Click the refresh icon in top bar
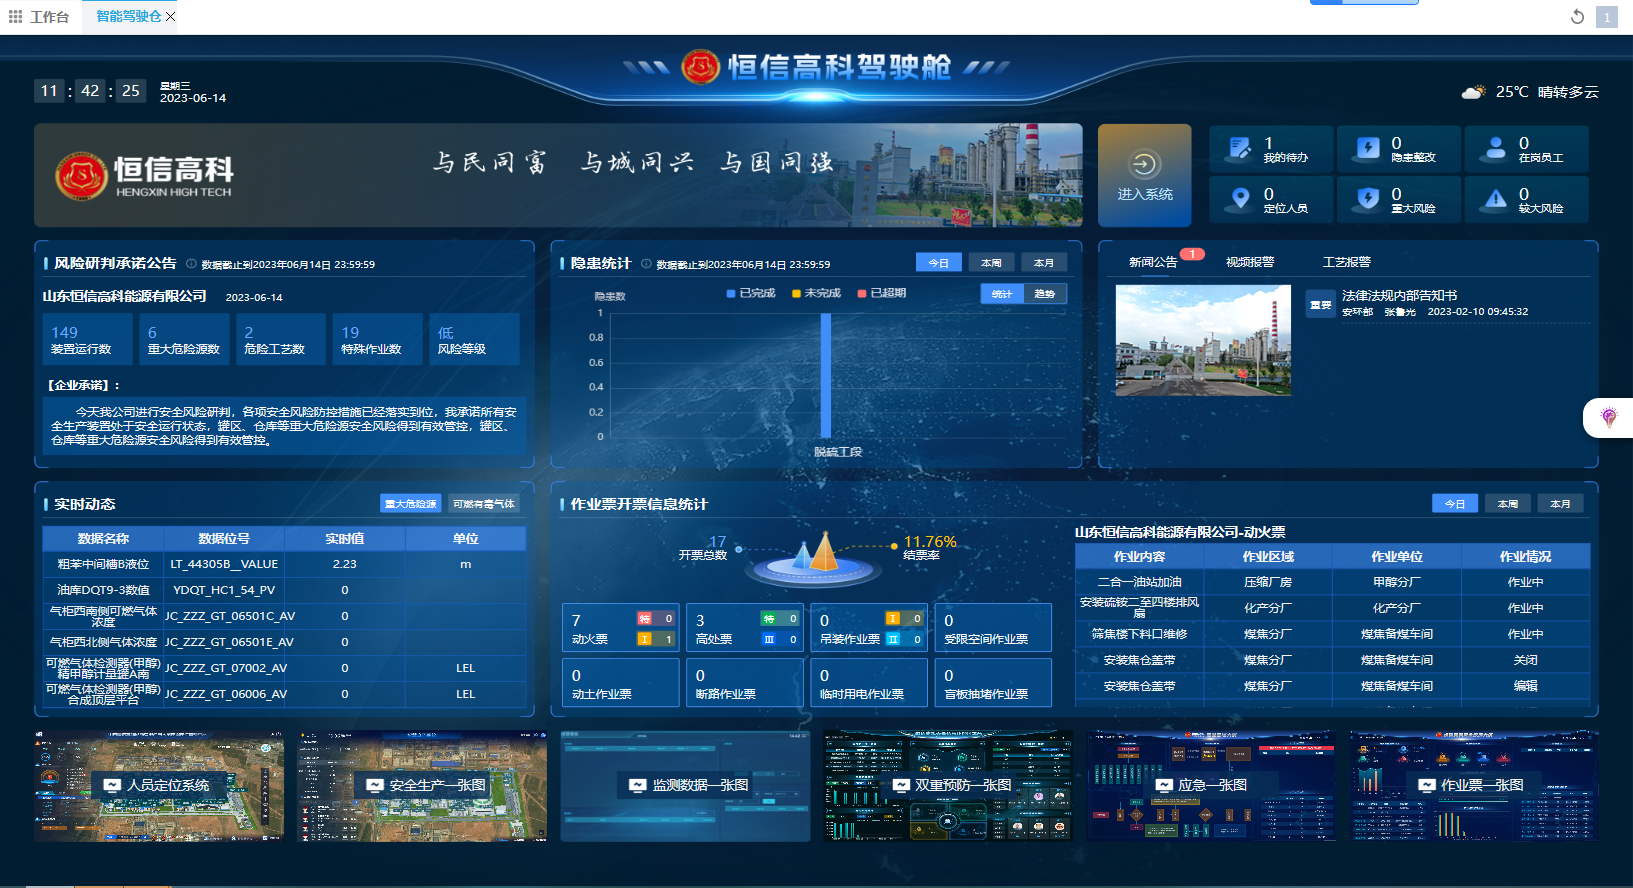 [x=1577, y=17]
